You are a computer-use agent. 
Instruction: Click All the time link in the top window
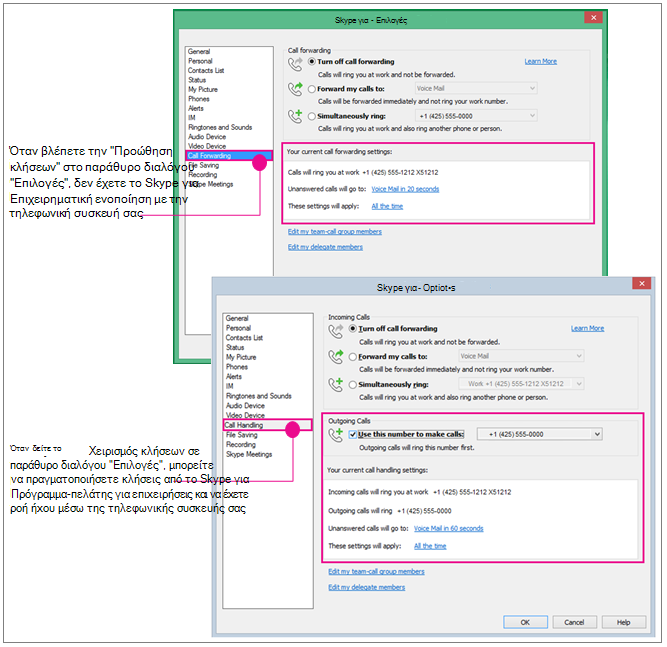[x=387, y=206]
